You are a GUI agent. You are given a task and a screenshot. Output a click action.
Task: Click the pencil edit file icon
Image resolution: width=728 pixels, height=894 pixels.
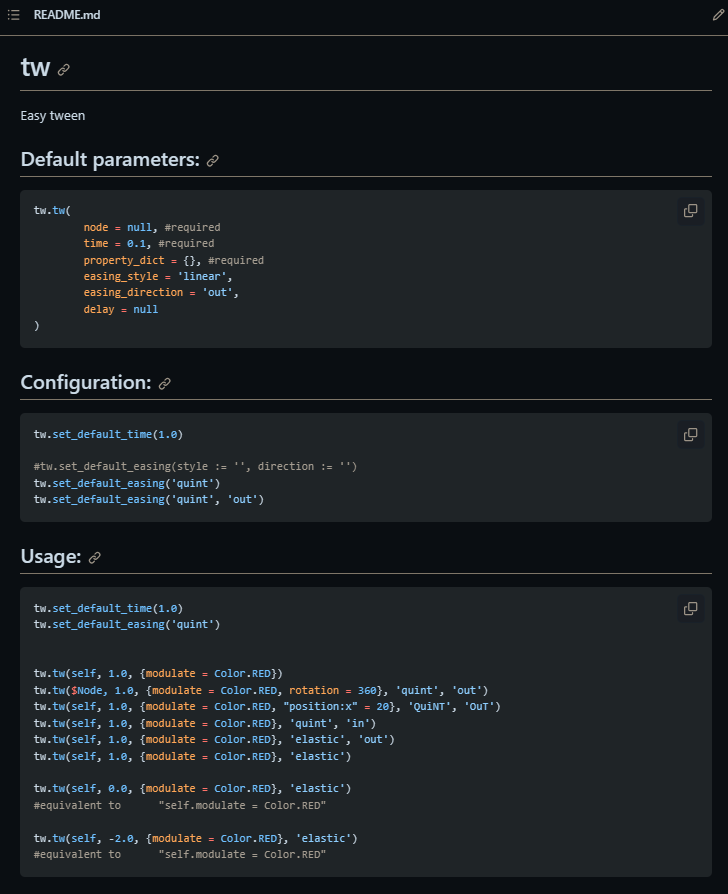tap(718, 15)
